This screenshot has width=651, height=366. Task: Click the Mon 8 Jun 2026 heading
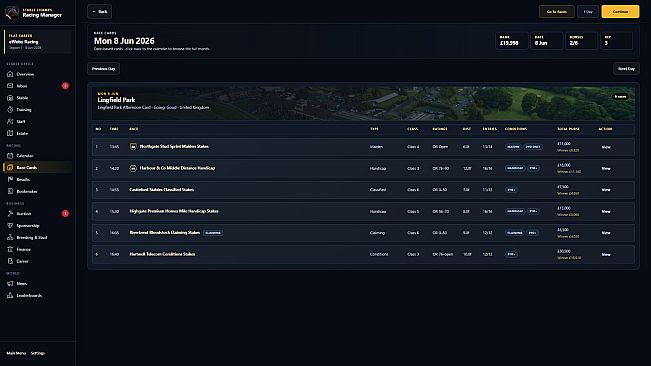click(124, 41)
